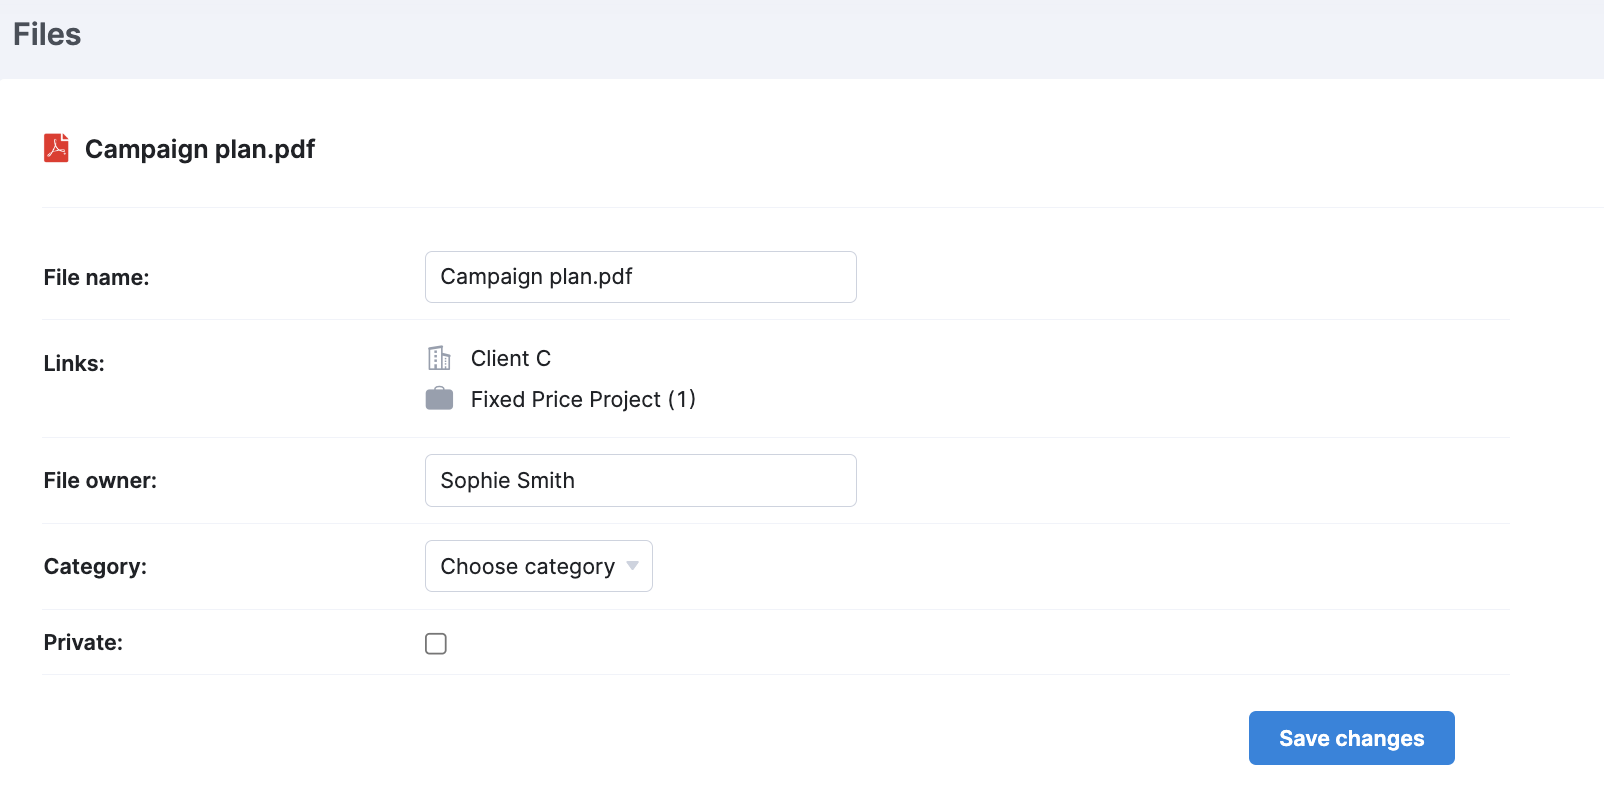Click the Campaign plan.pdf title
This screenshot has height=788, width=1604.
pyautogui.click(x=200, y=149)
